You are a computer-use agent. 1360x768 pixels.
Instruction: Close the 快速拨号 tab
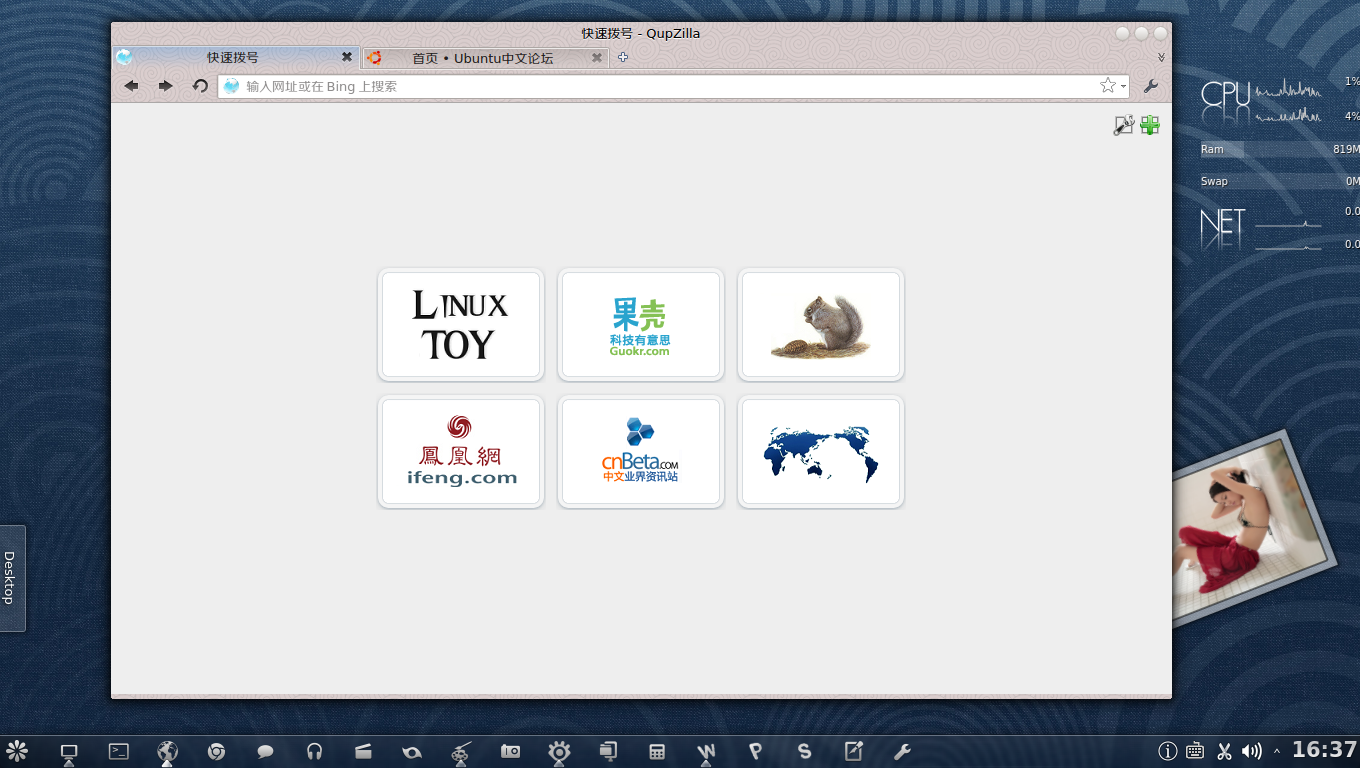pyautogui.click(x=347, y=57)
